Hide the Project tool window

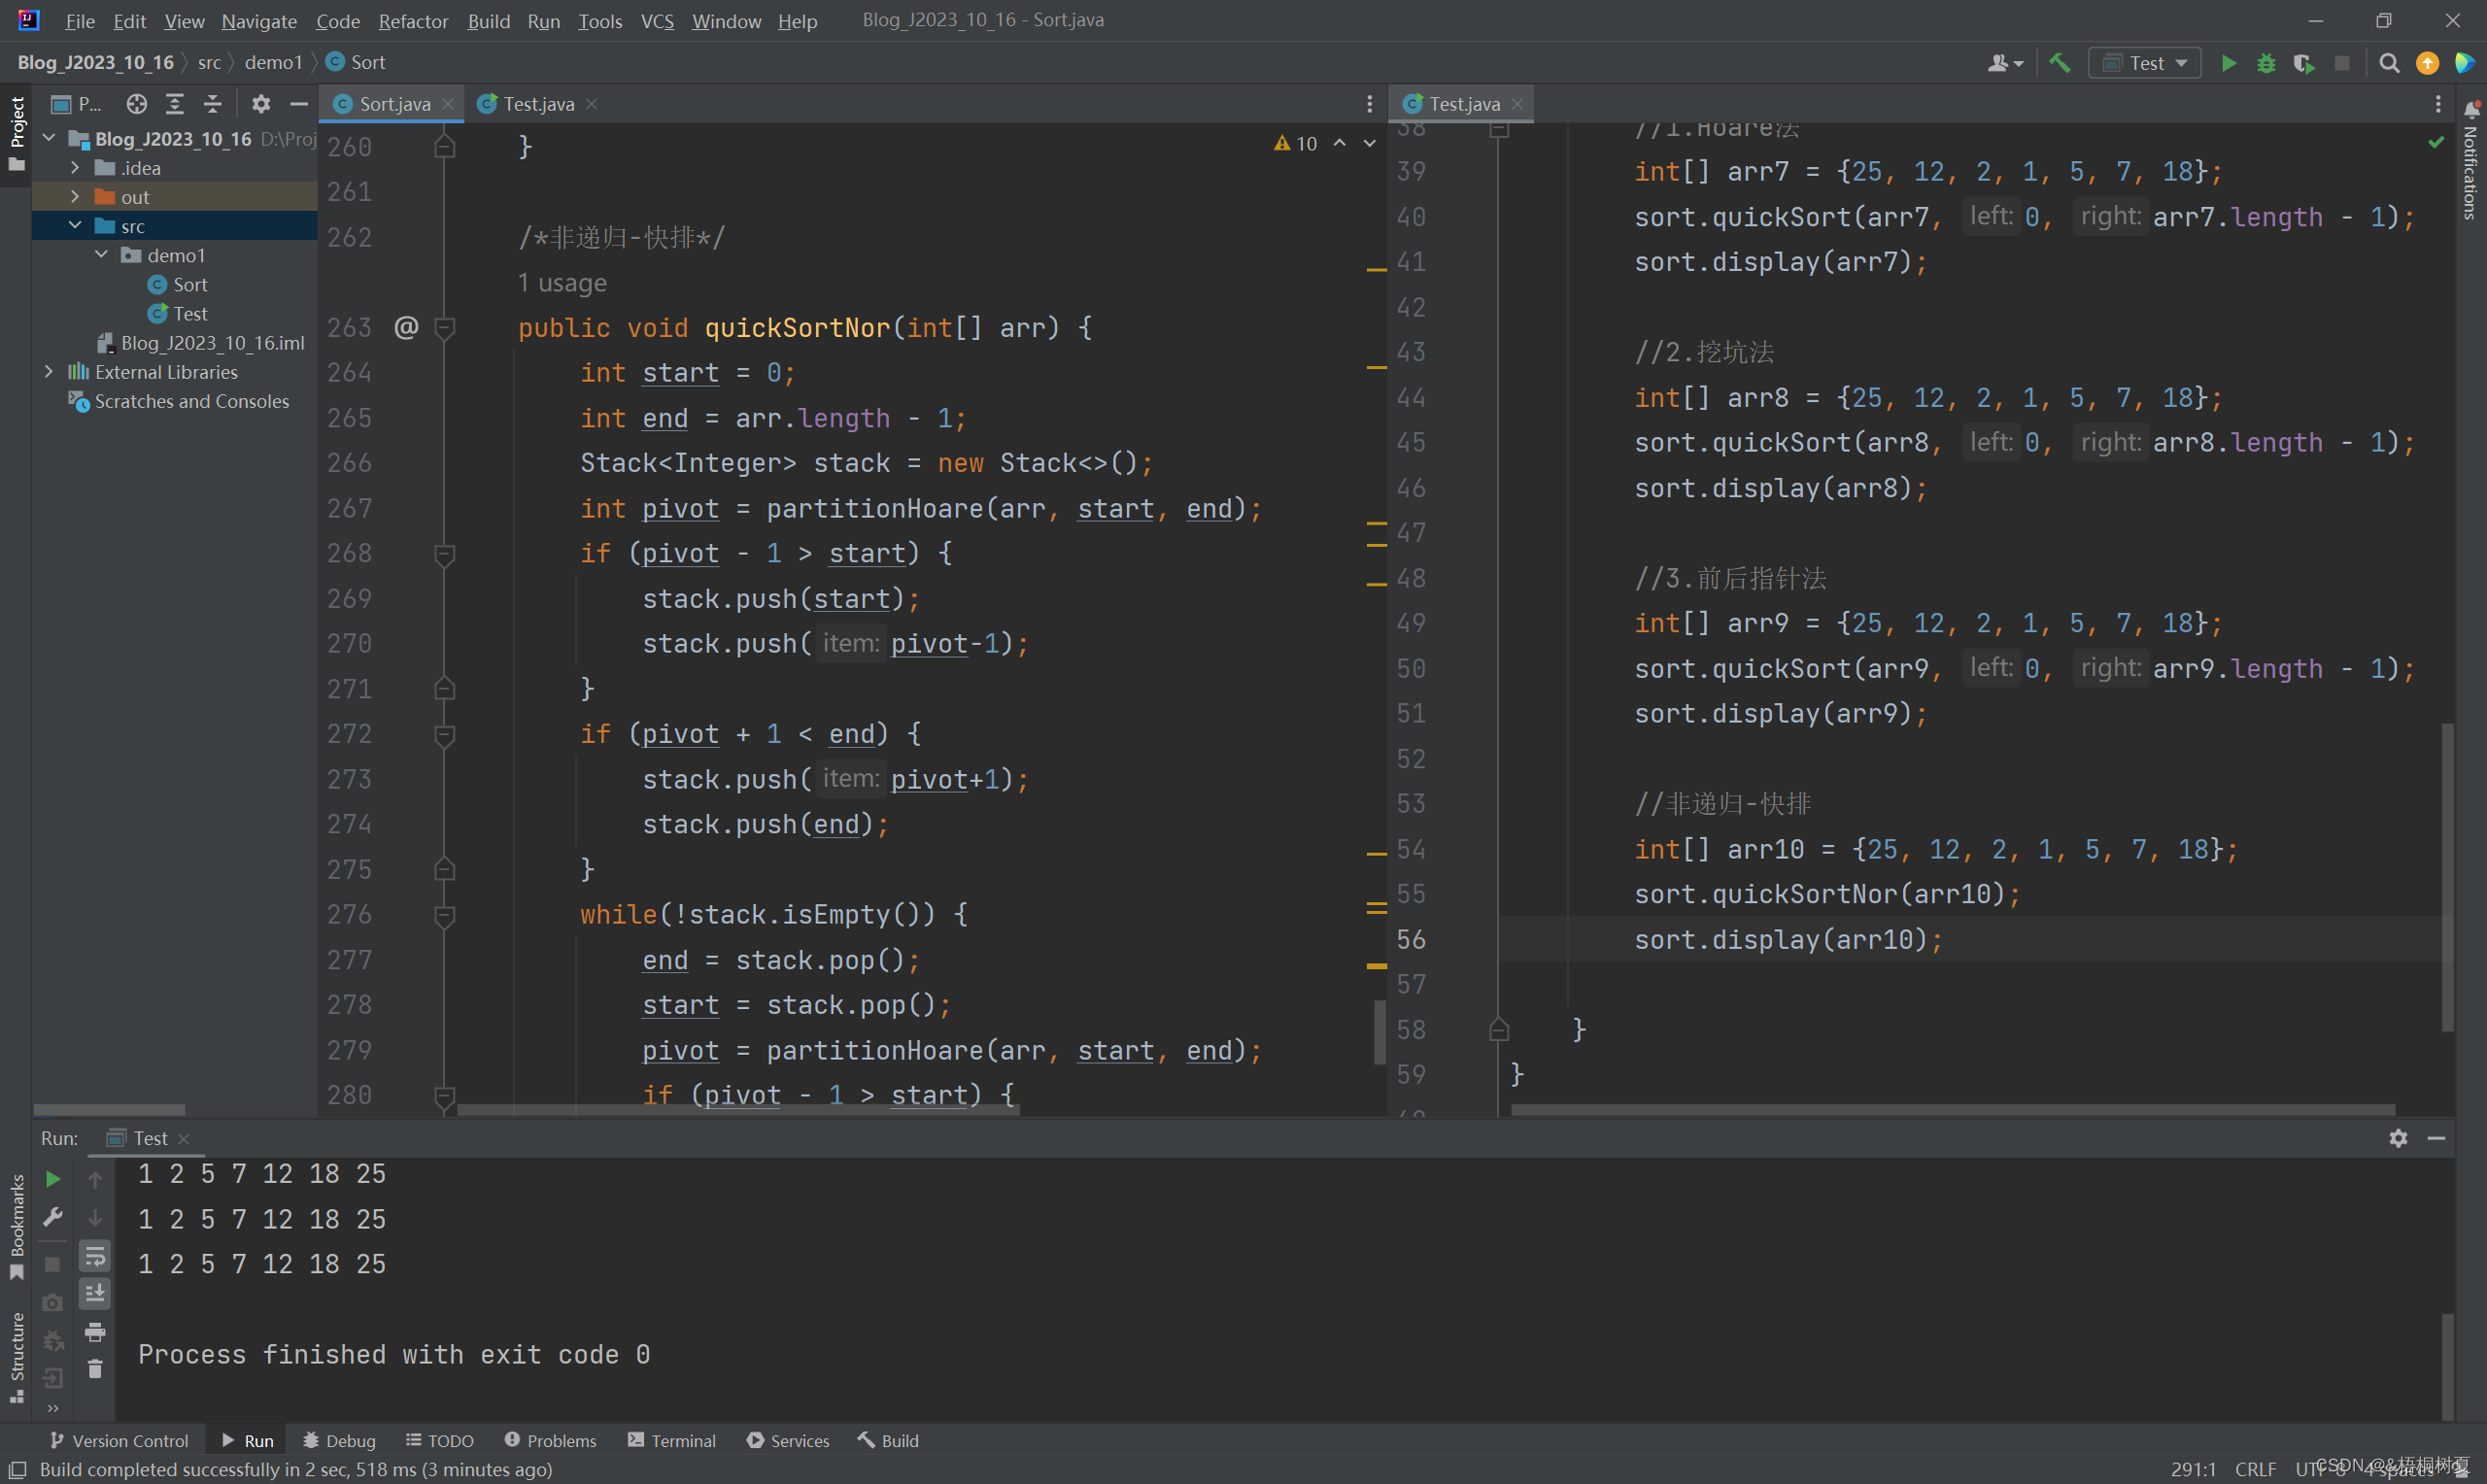tap(298, 104)
